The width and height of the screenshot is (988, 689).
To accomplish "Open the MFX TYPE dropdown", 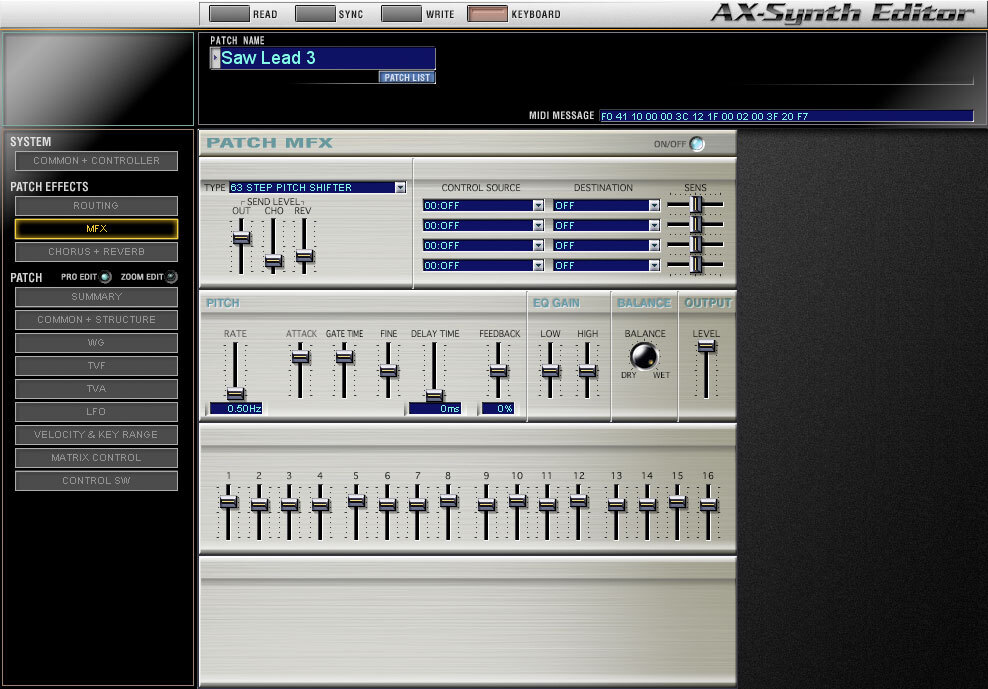I will pyautogui.click(x=400, y=187).
